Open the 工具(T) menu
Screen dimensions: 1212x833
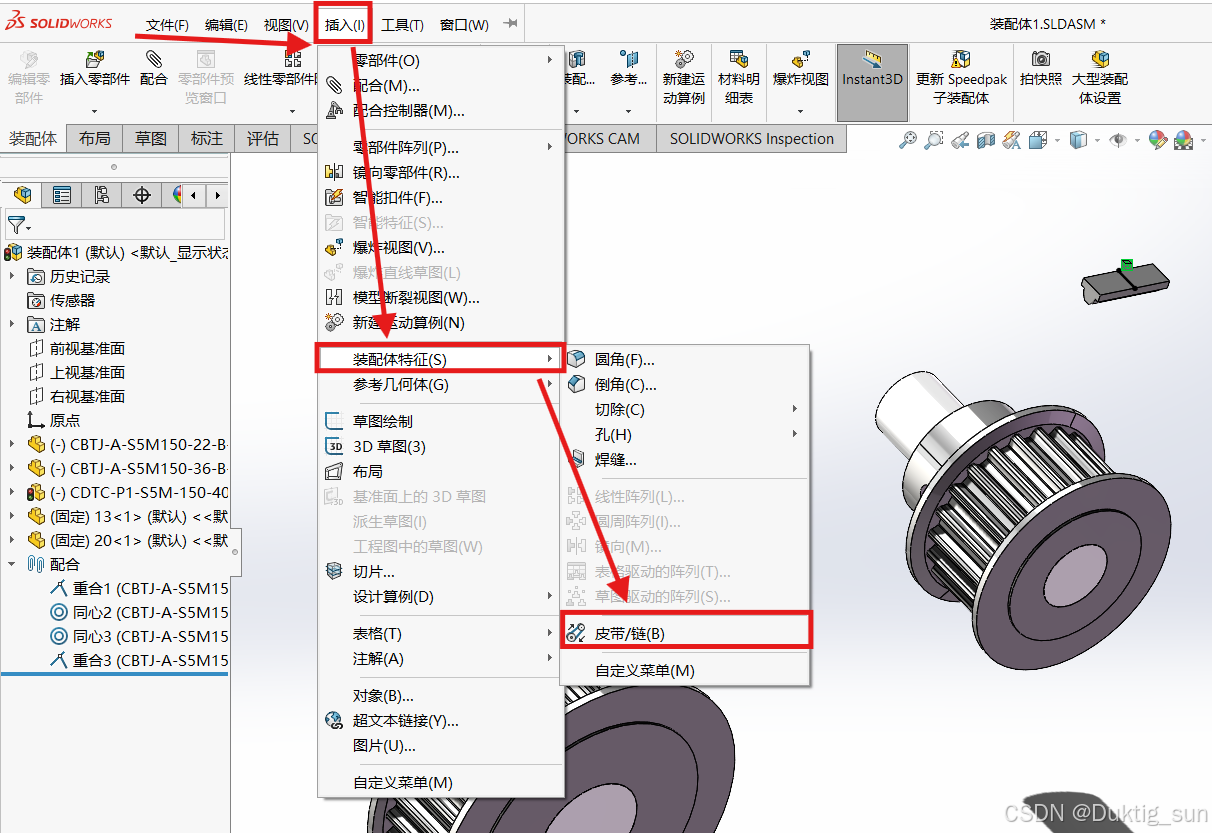(402, 25)
